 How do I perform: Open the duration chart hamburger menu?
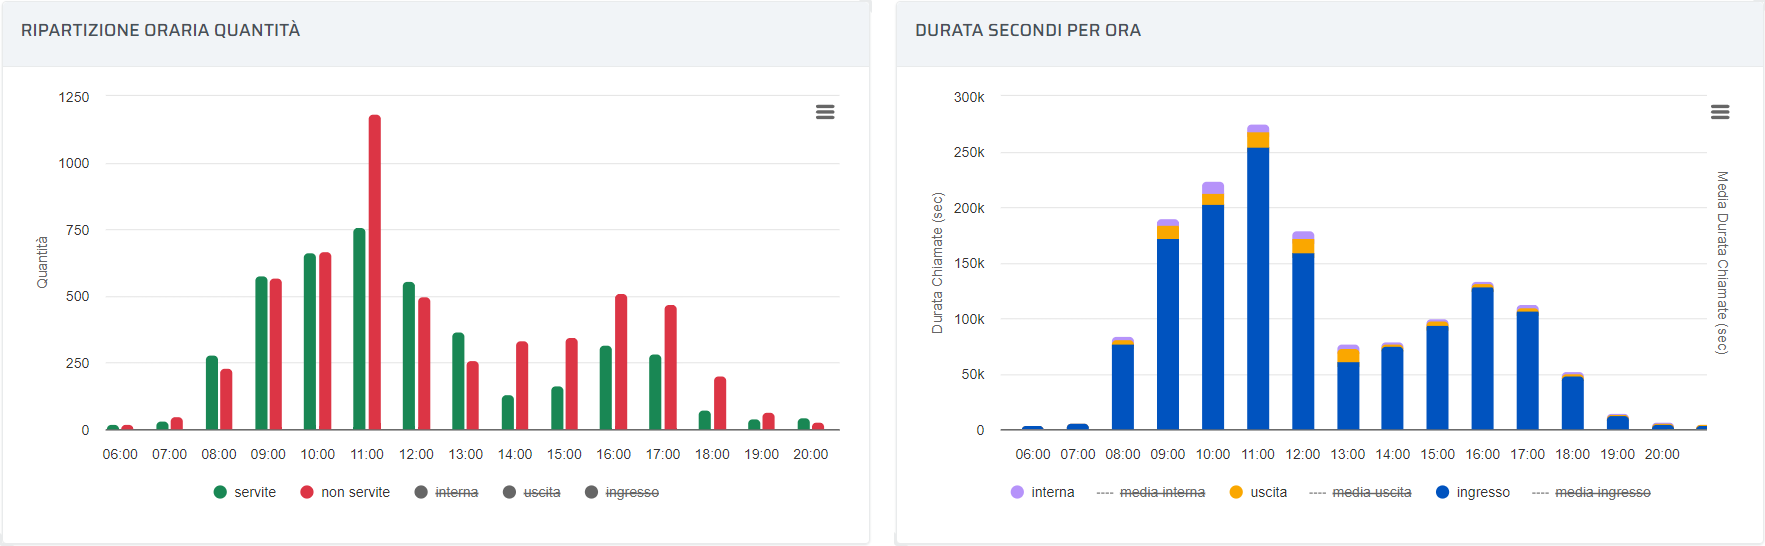(1719, 112)
